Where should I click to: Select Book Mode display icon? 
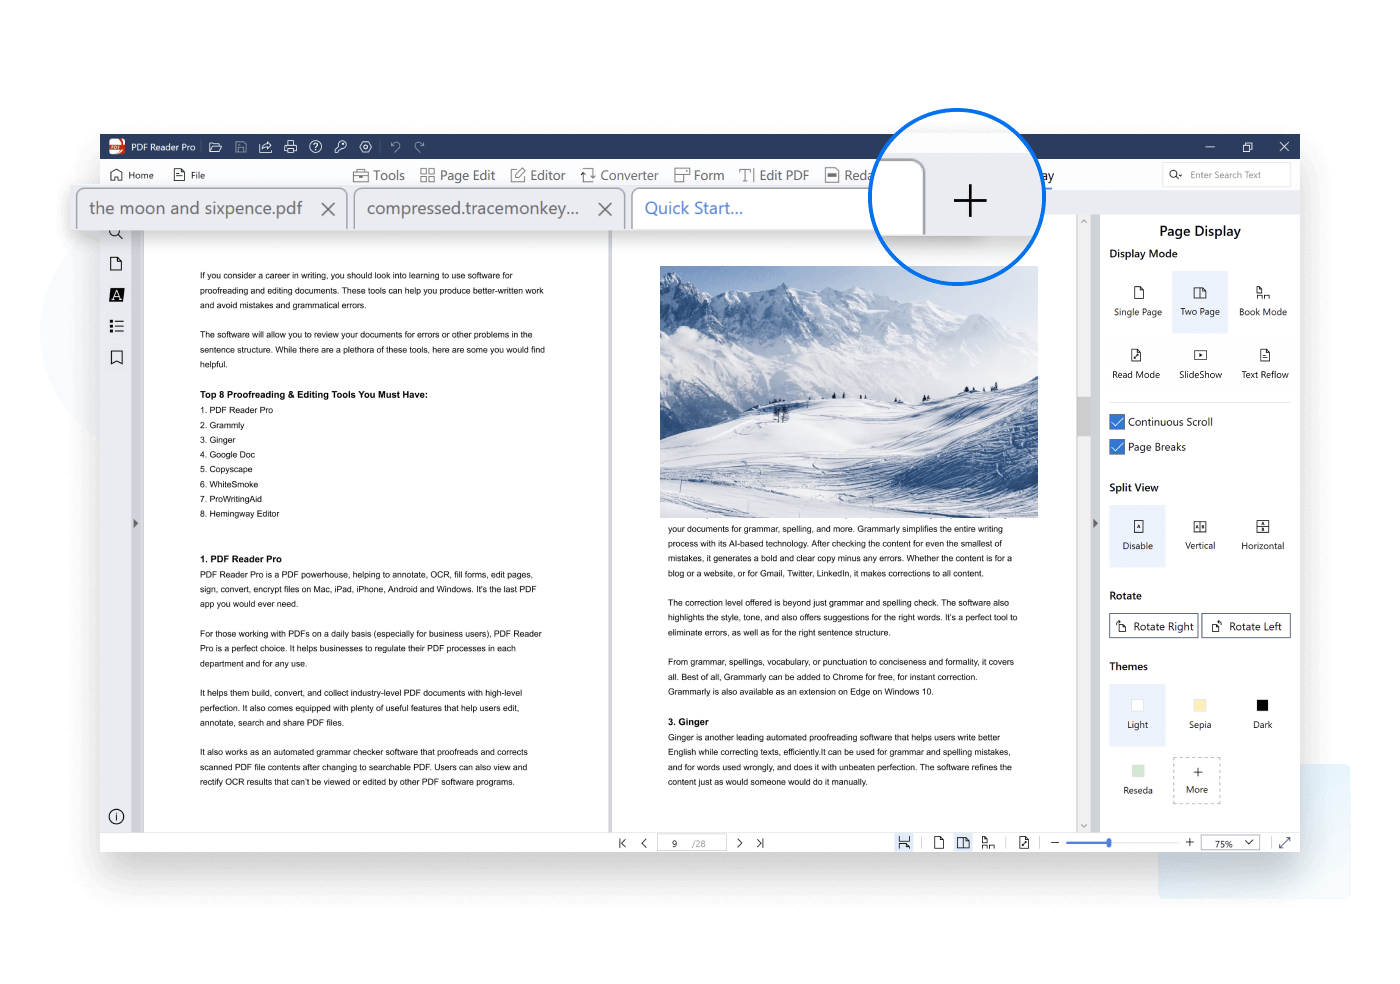click(1262, 293)
